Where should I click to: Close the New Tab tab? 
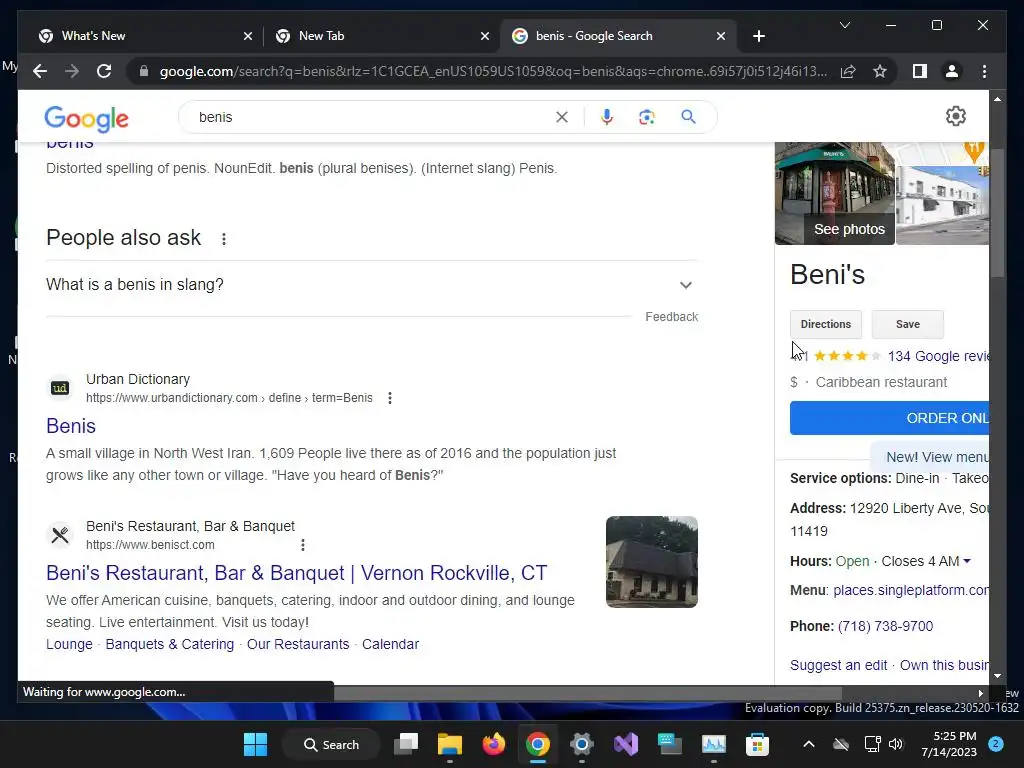(x=485, y=36)
